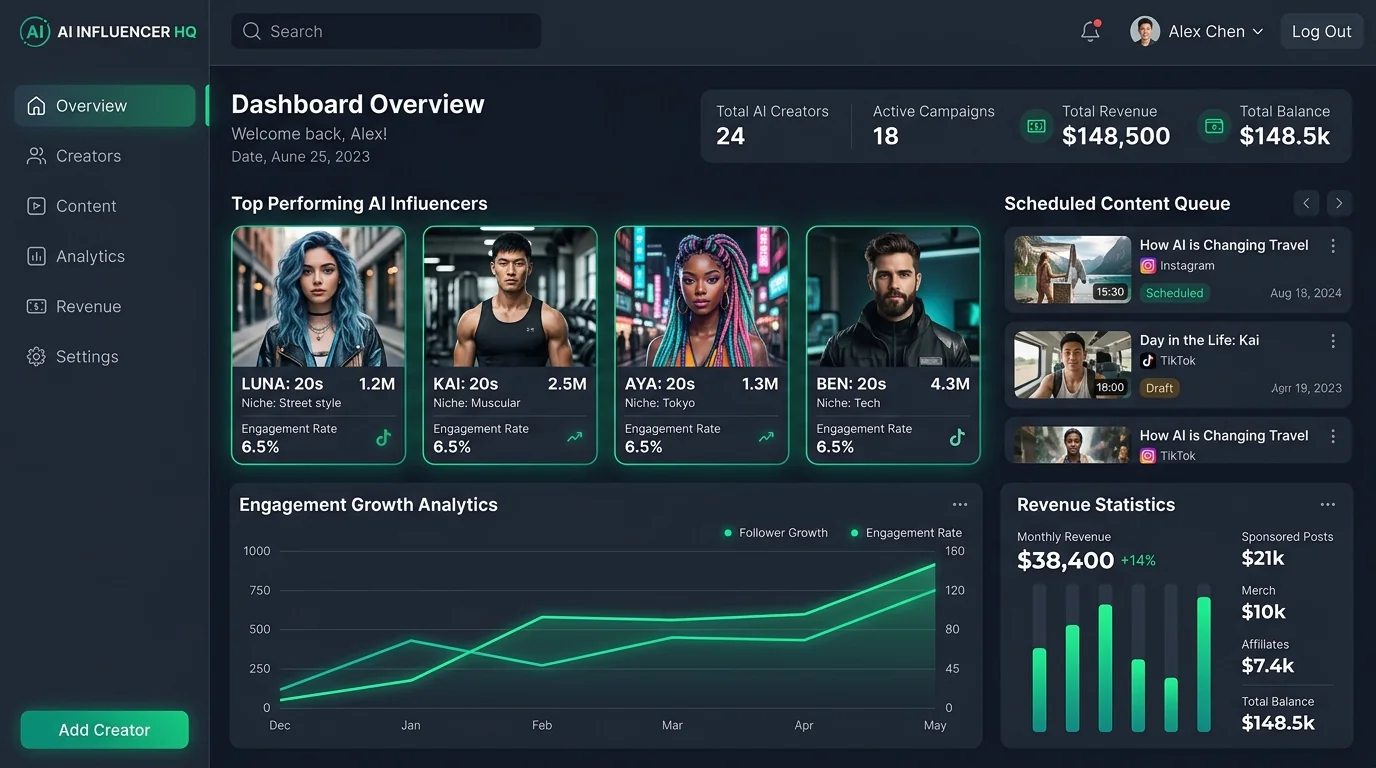Viewport: 1376px width, 768px height.
Task: Go to next content queue page
Action: coord(1339,203)
